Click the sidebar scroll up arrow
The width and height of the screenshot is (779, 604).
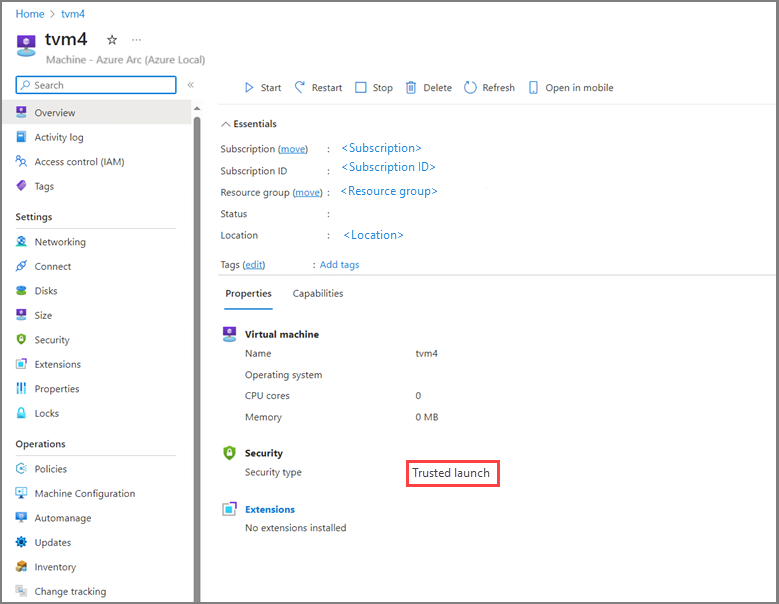pyautogui.click(x=197, y=108)
